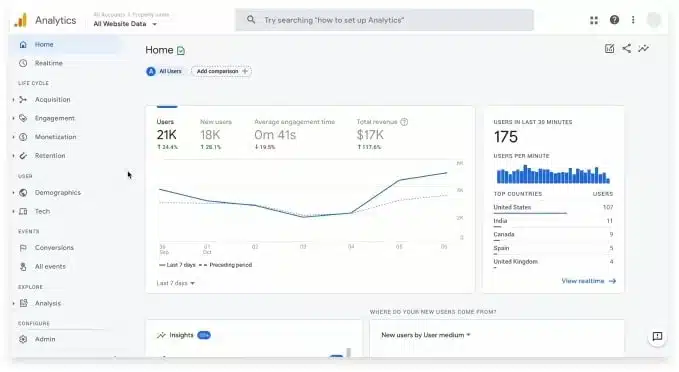Viewport: 679px width, 372px height.
Task: Open the feedback icon at bottom right
Action: [x=657, y=336]
